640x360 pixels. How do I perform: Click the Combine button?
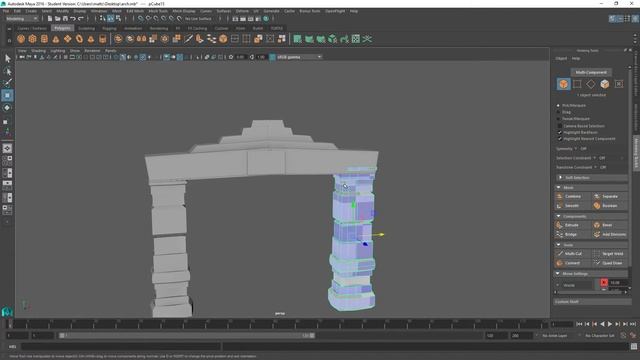(573, 196)
